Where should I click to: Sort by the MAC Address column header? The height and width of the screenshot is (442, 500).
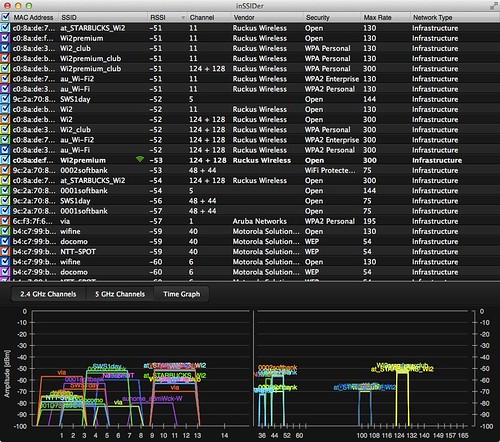33,17
